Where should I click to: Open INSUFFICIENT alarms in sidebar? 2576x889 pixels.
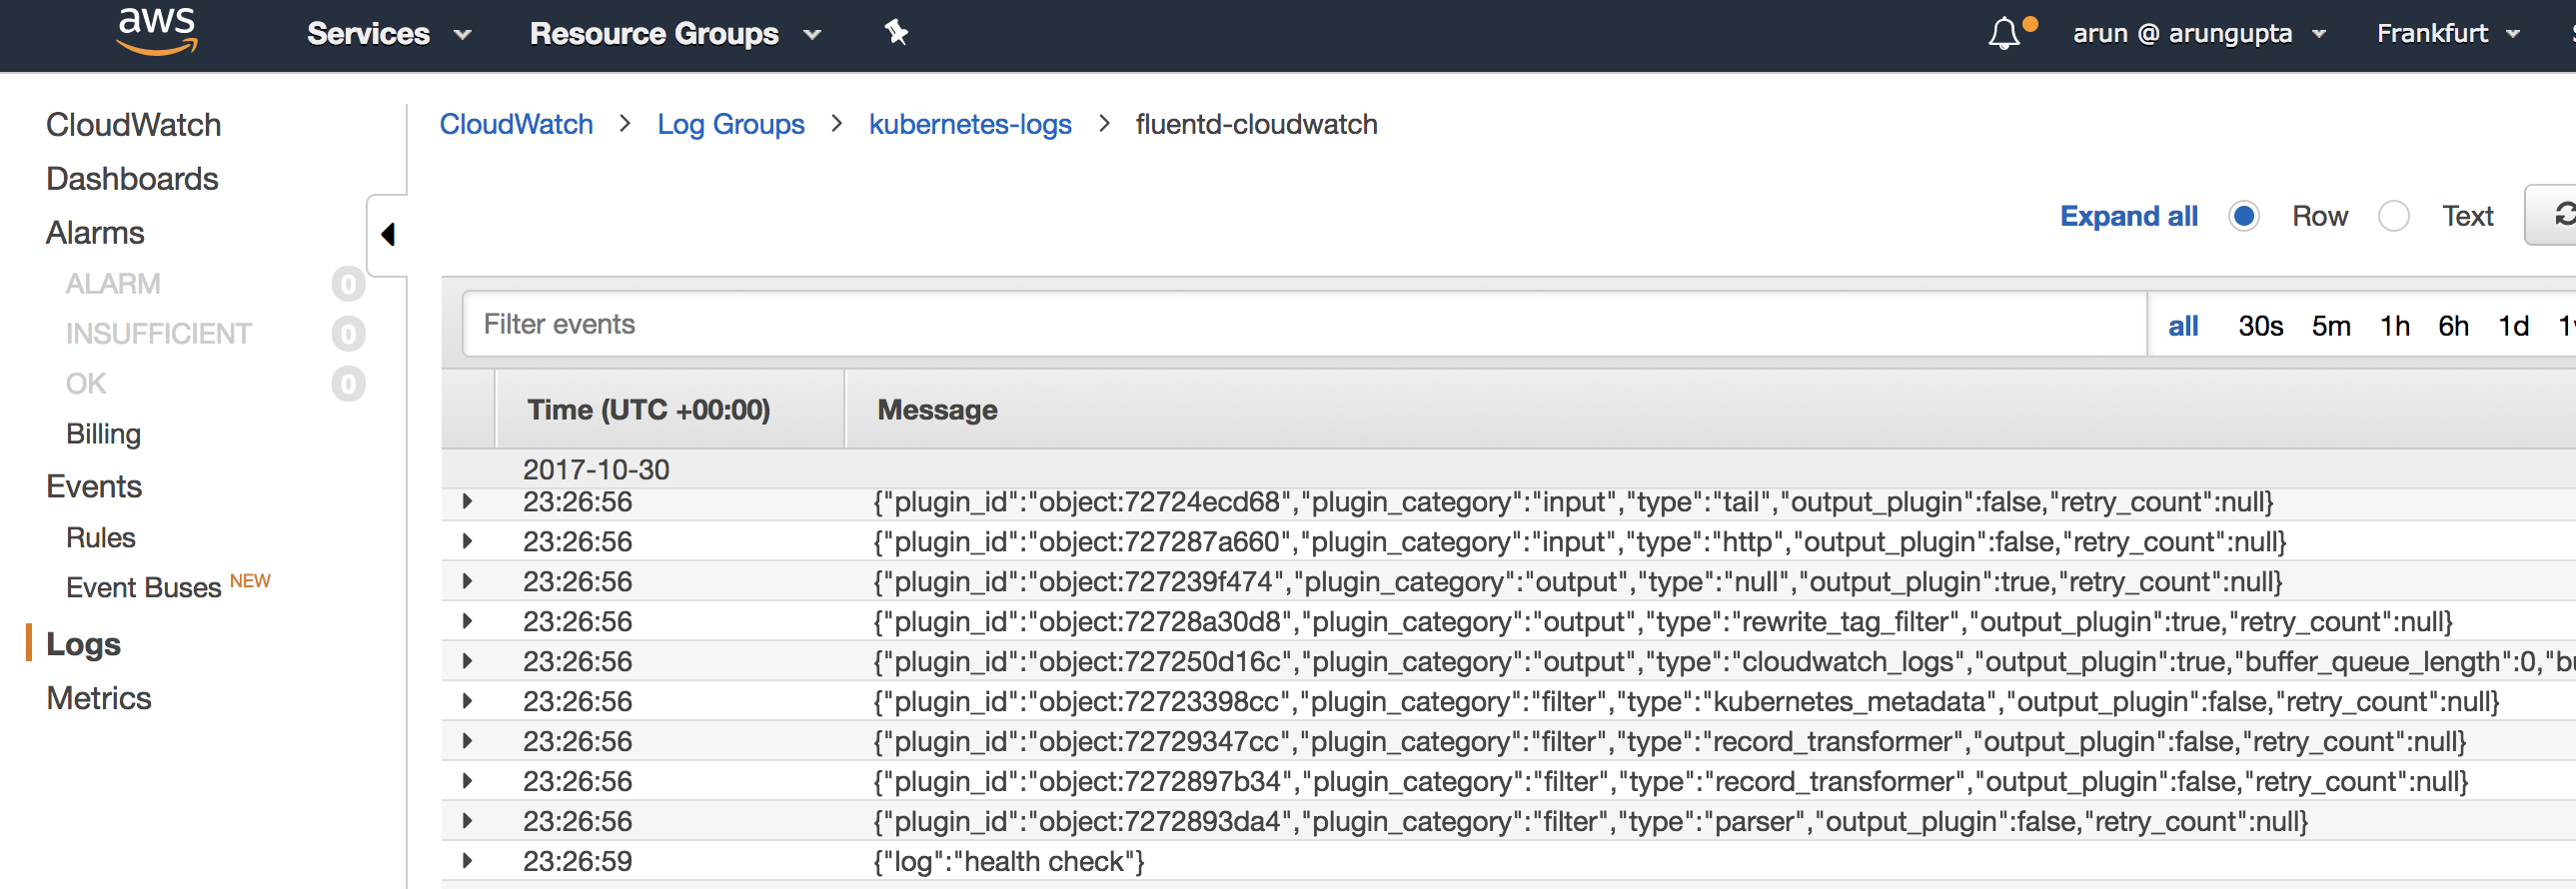tap(159, 334)
